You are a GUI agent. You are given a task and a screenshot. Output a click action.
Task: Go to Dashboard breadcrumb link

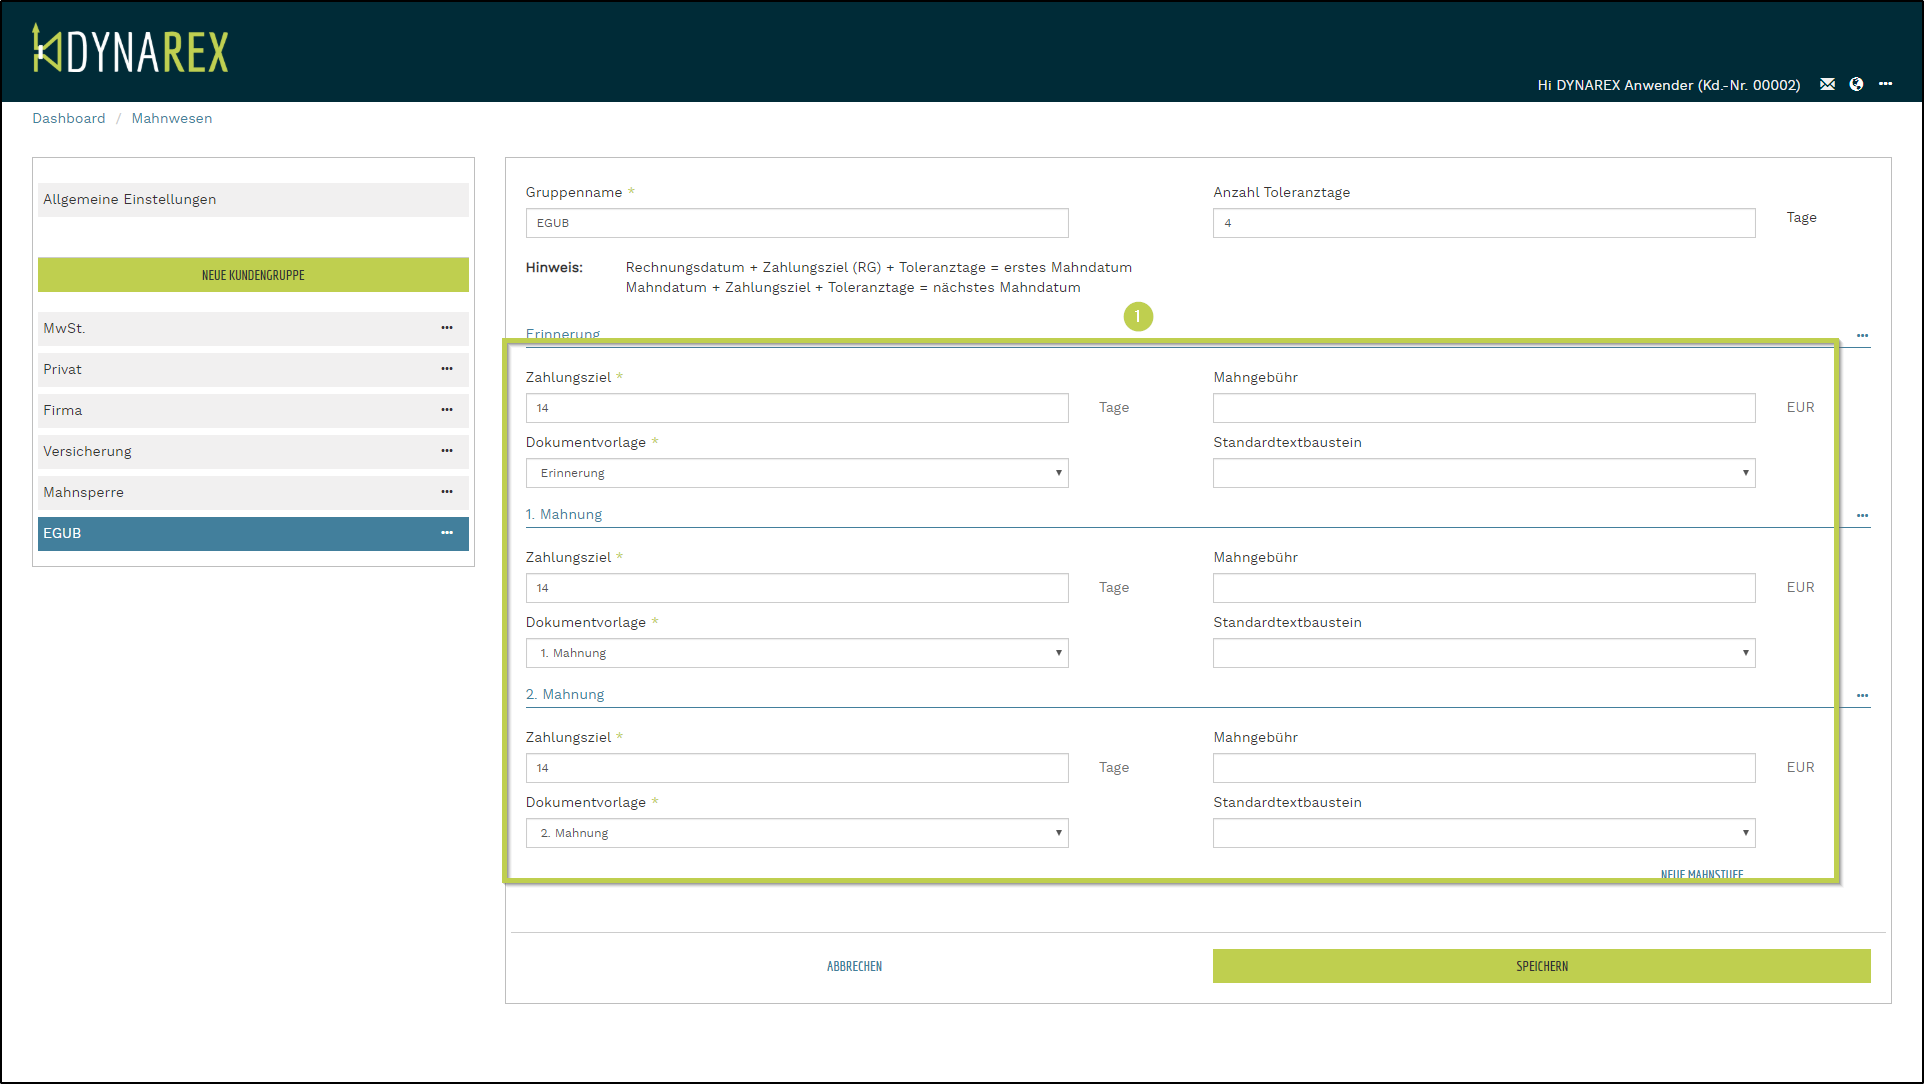(68, 118)
